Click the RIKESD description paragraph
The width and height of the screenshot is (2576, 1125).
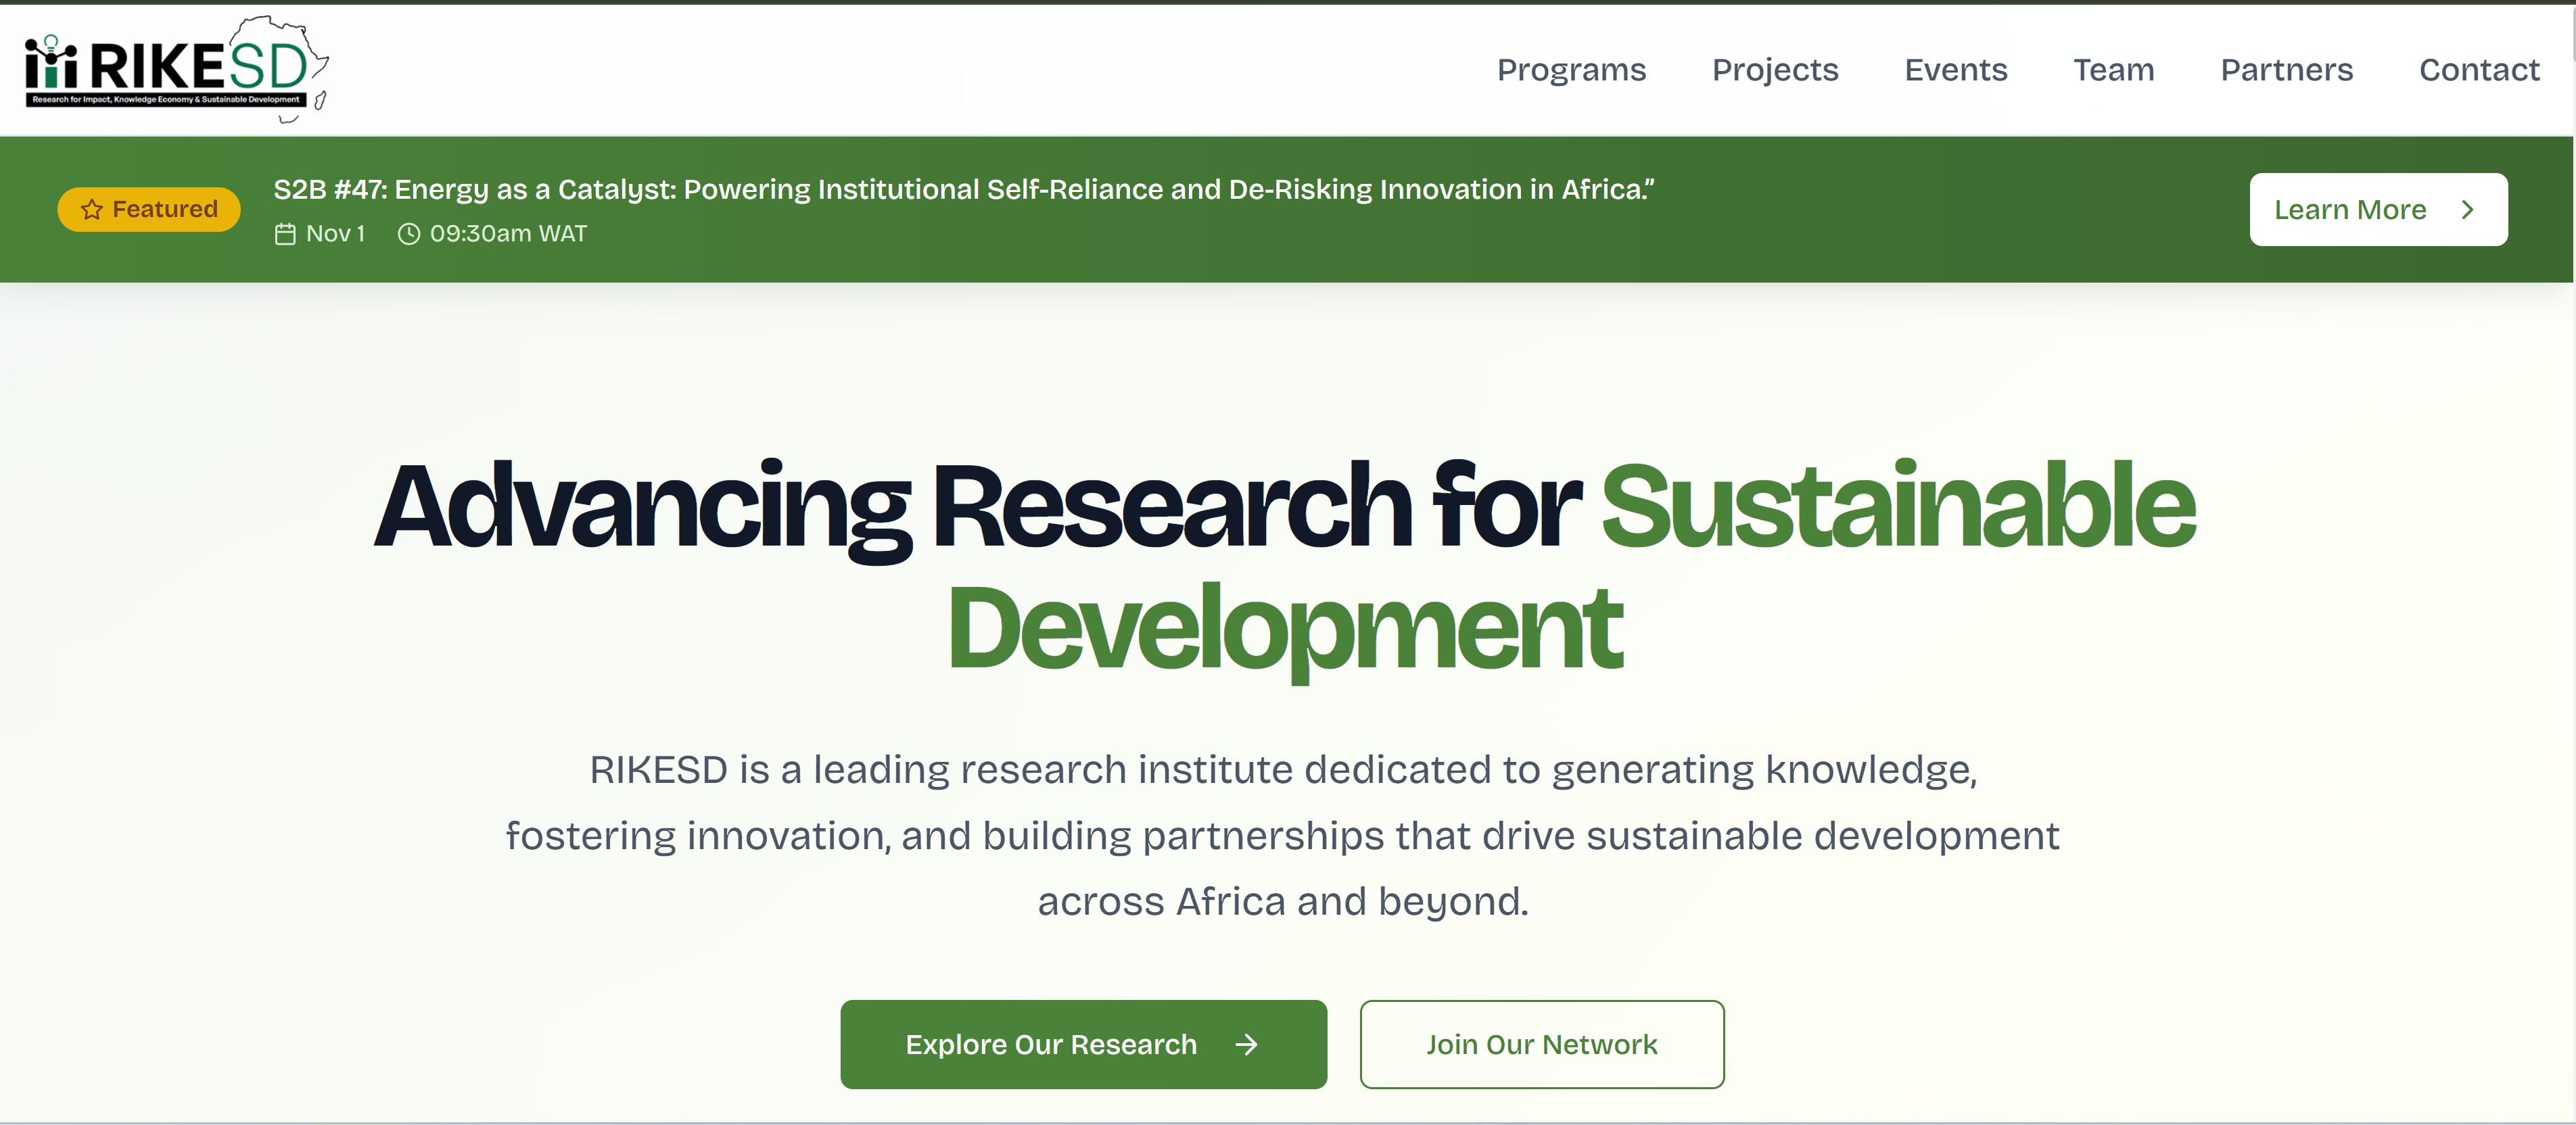coord(1283,836)
